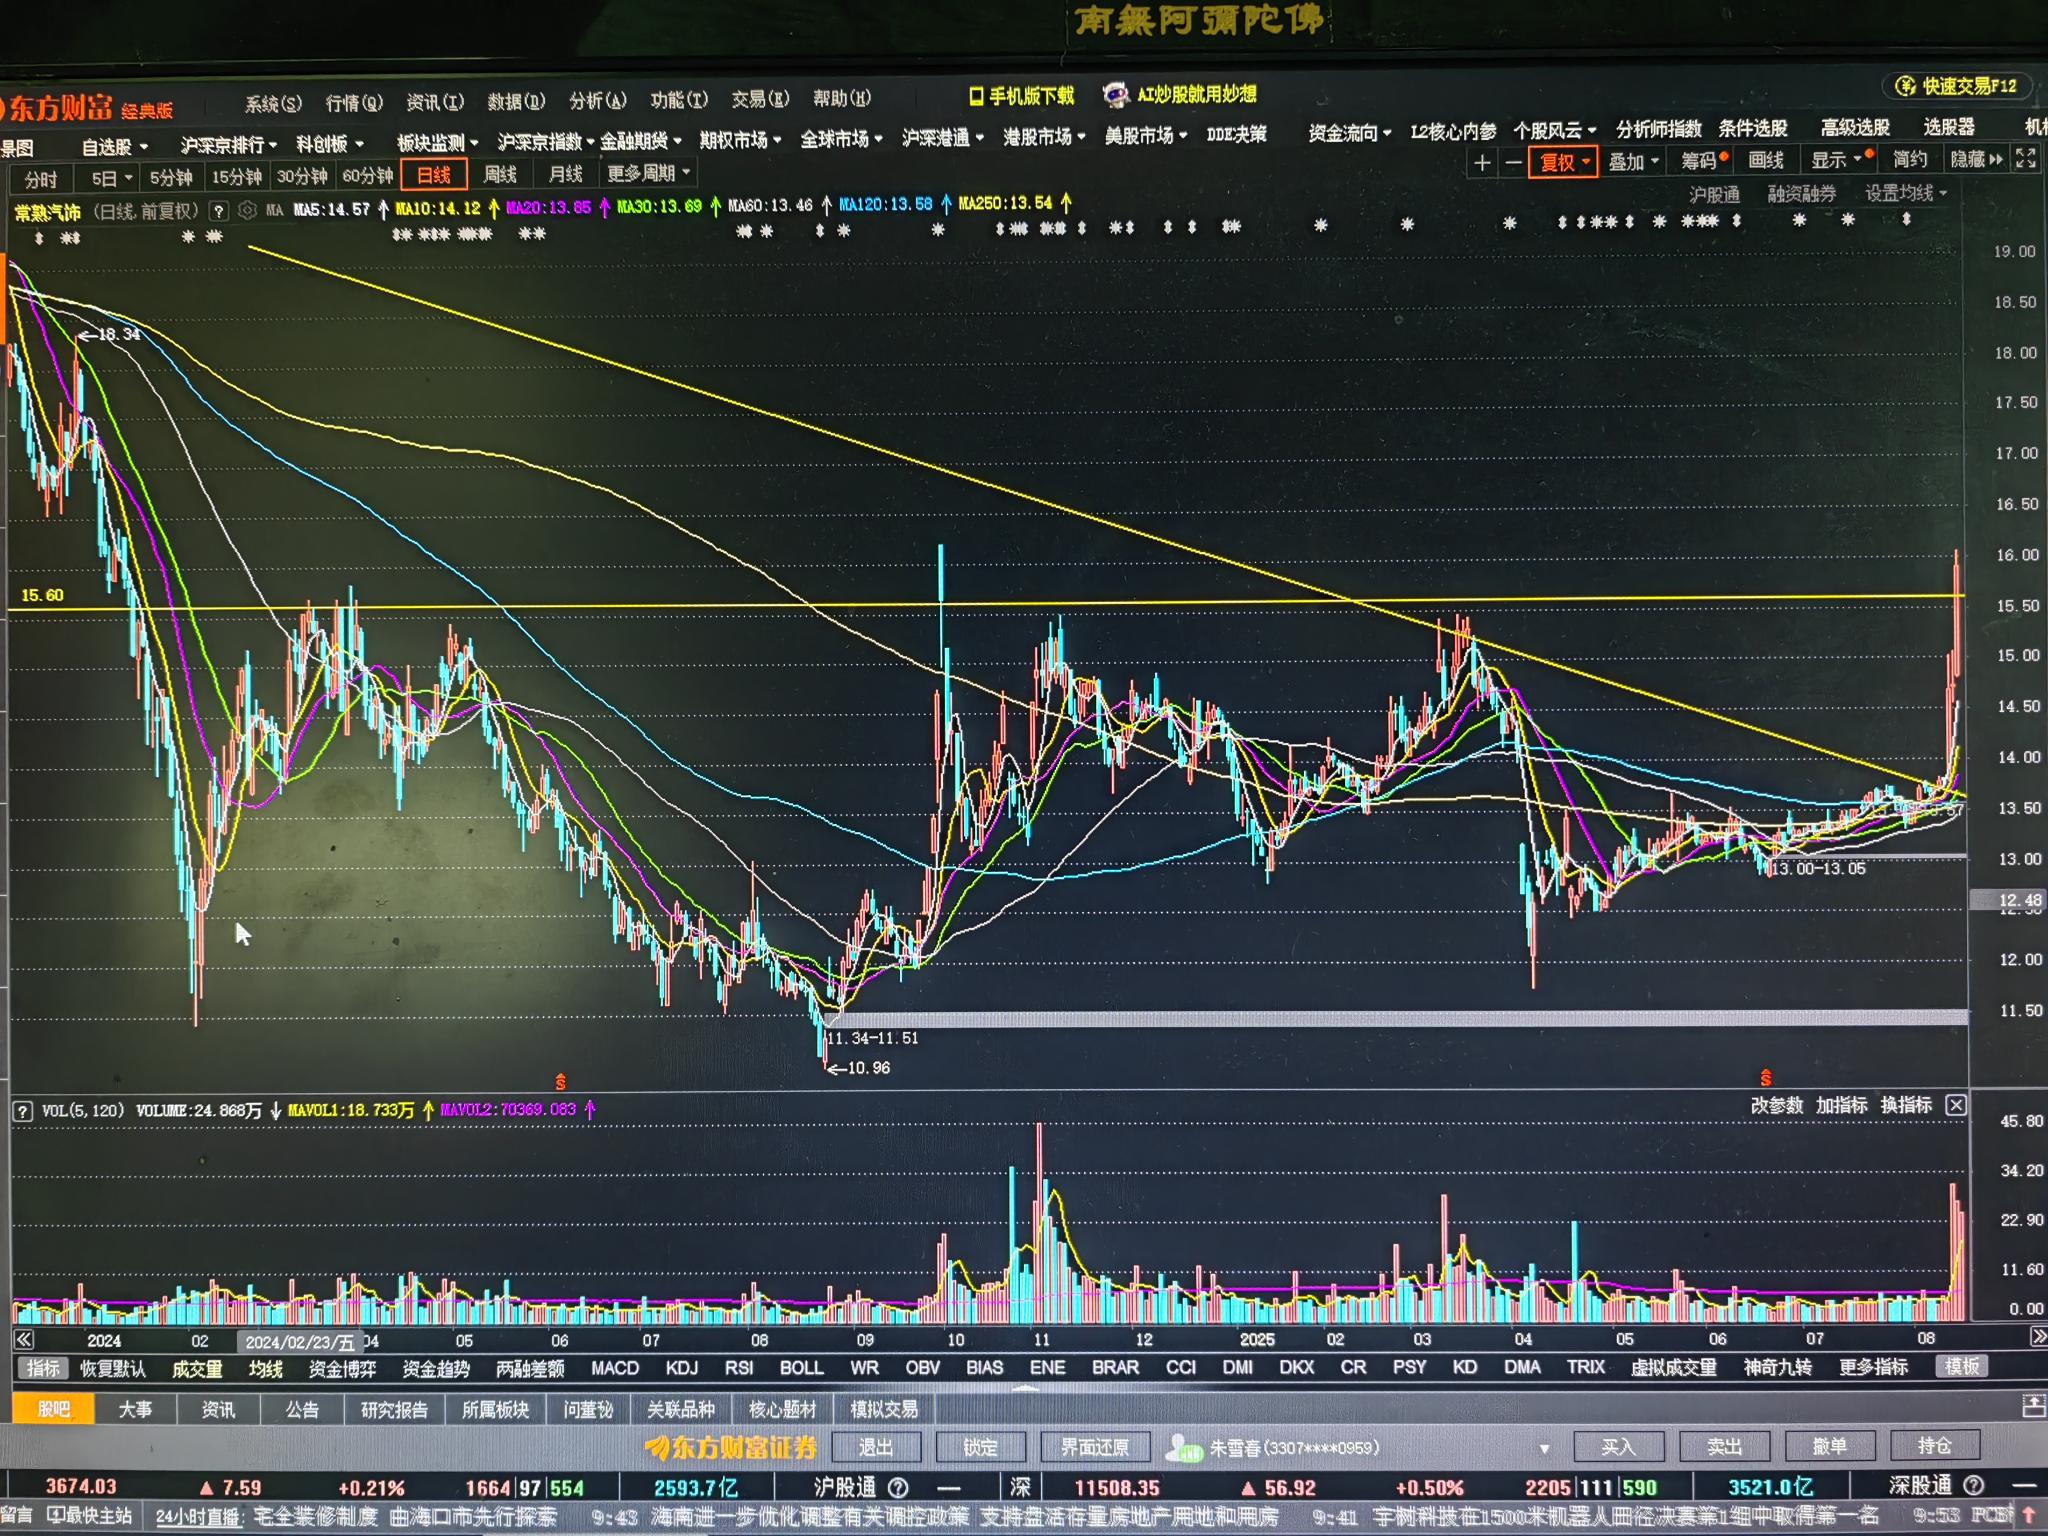This screenshot has height=1536, width=2048.
Task: Open 交易(E) menu
Action: pyautogui.click(x=760, y=99)
